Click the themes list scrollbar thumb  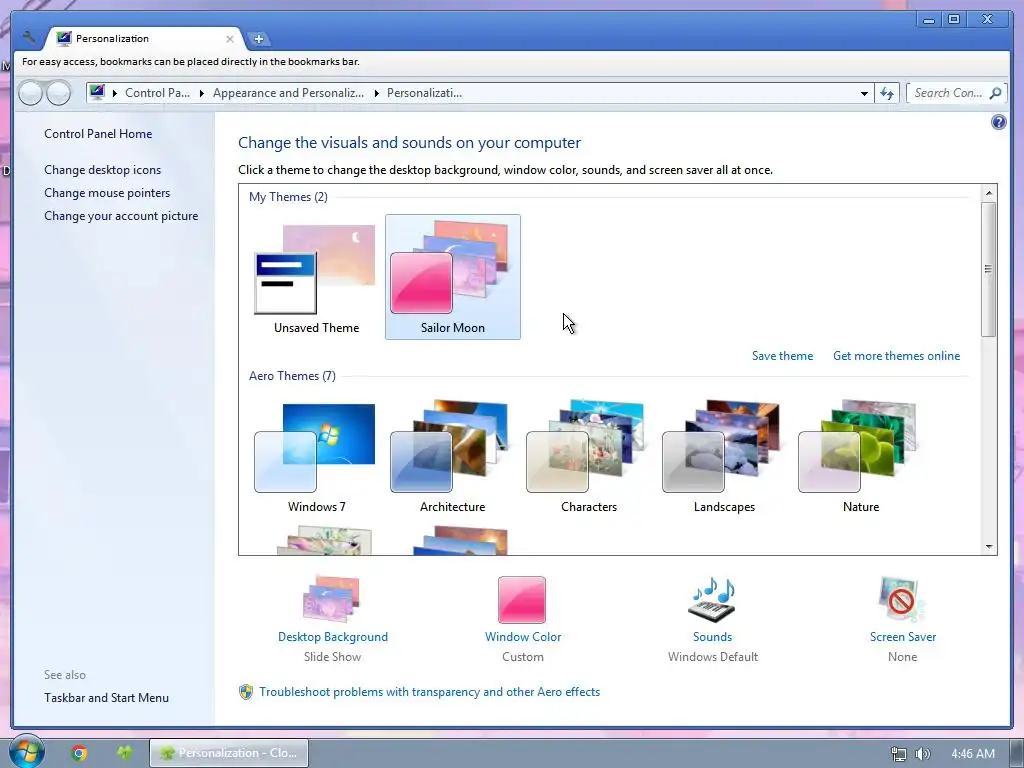989,269
